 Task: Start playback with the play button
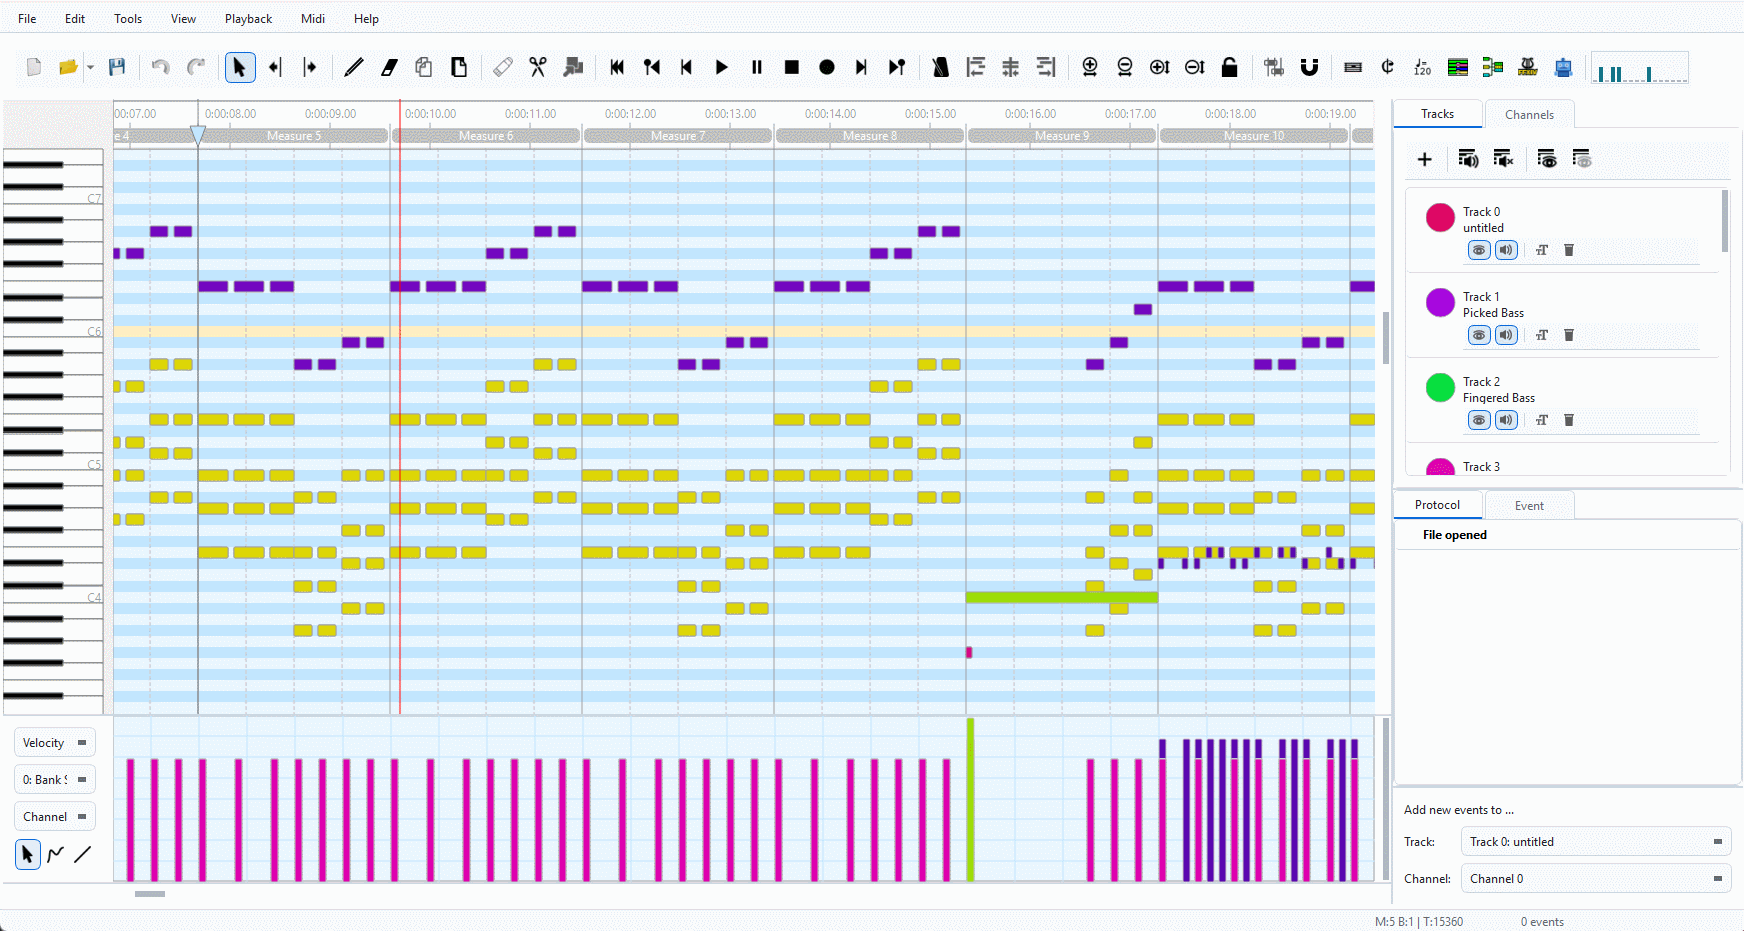[x=722, y=67]
